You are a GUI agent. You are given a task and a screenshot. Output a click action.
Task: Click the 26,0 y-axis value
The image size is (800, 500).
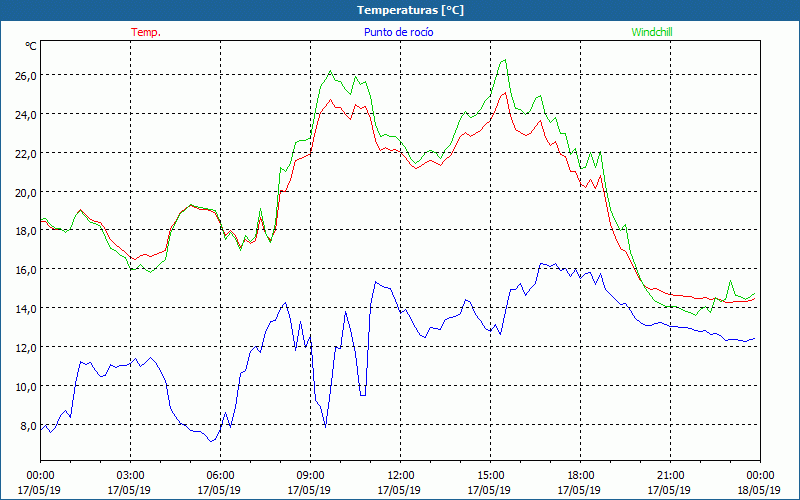point(26,75)
